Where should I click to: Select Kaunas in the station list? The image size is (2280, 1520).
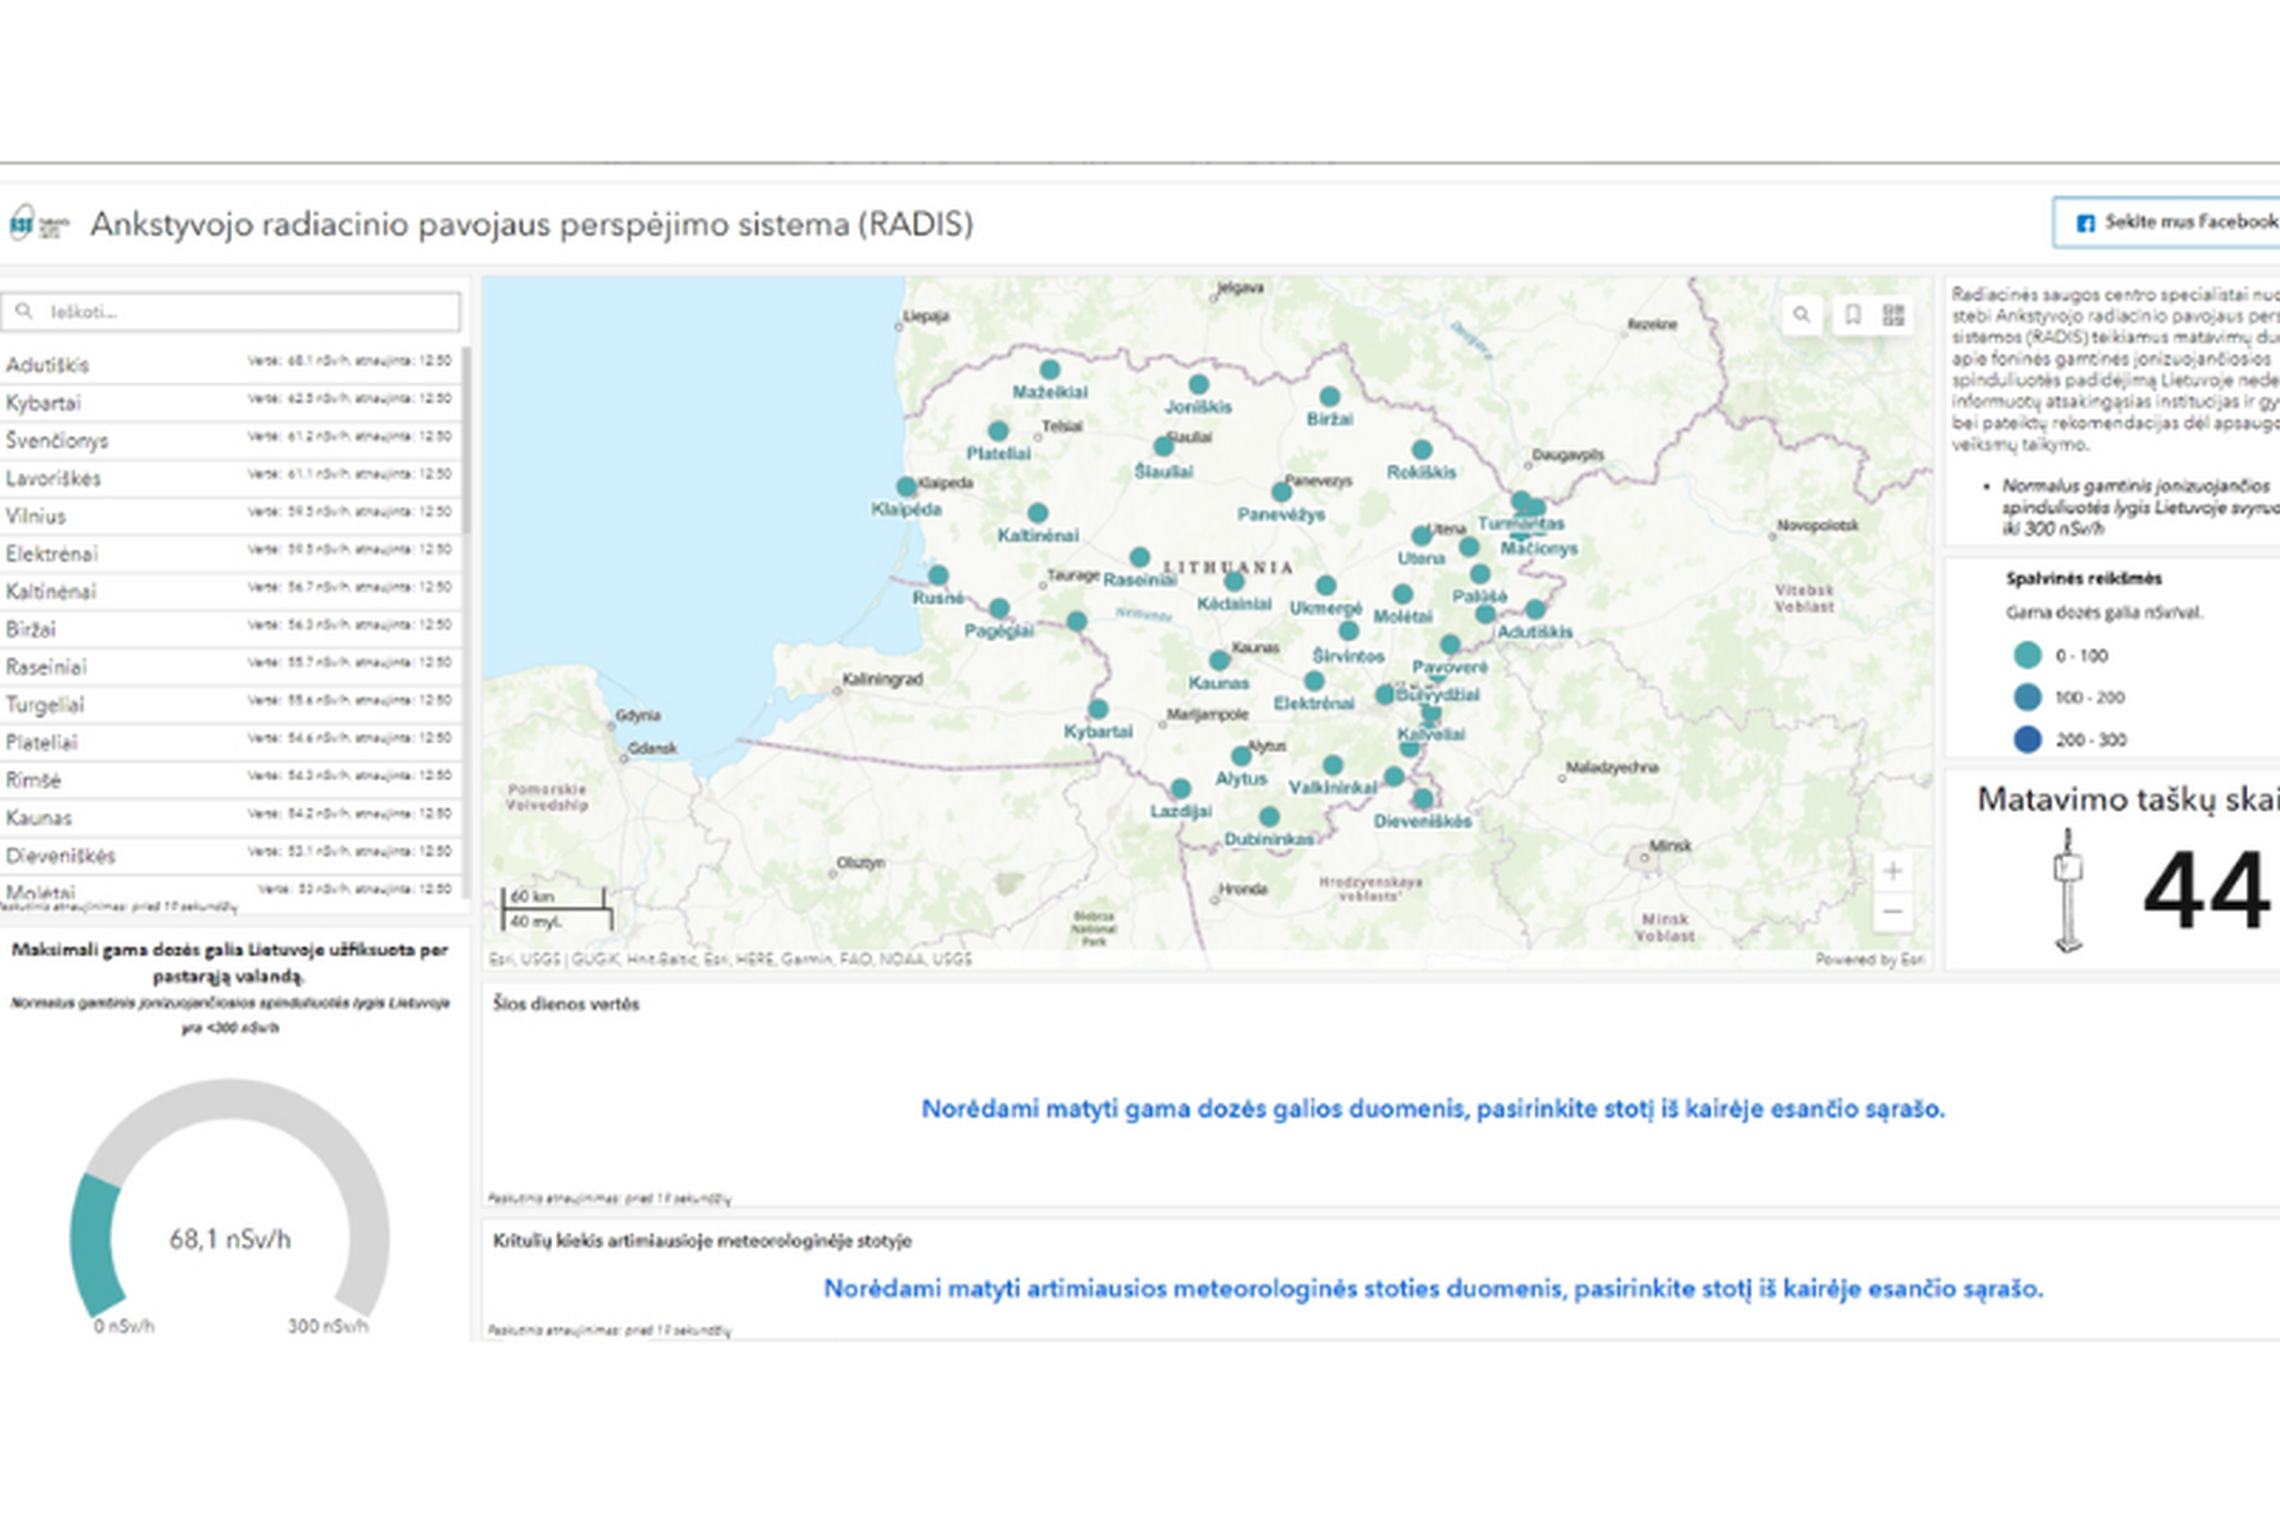[230, 817]
